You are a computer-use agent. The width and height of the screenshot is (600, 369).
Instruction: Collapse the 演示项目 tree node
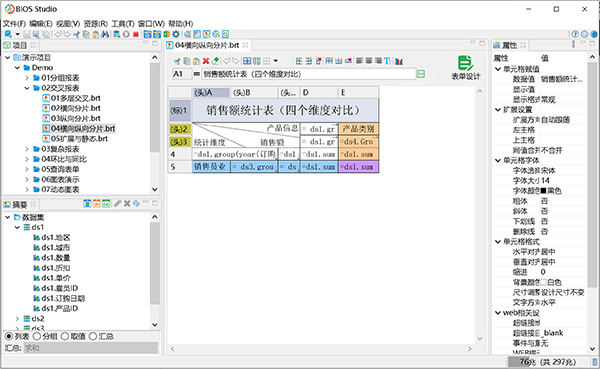(x=8, y=58)
